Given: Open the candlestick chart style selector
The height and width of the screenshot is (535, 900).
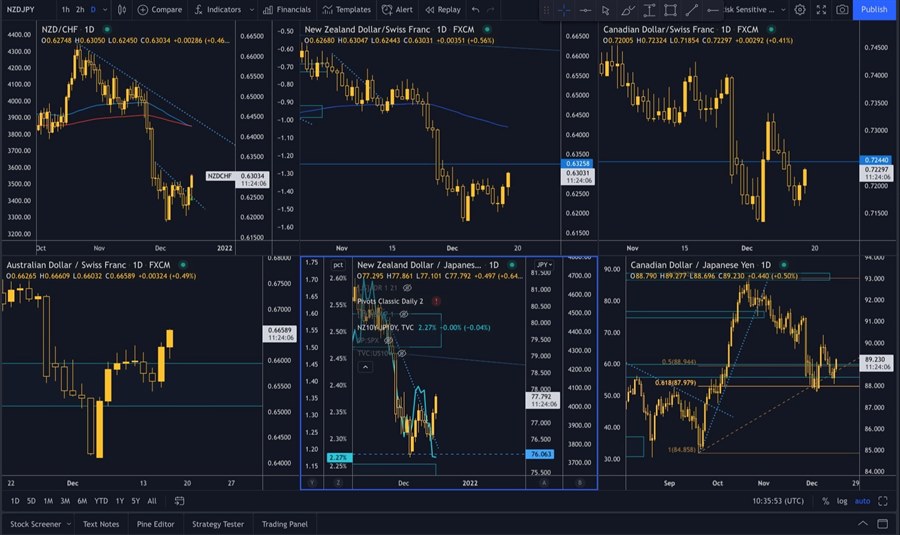Looking at the screenshot, I should [x=125, y=9].
